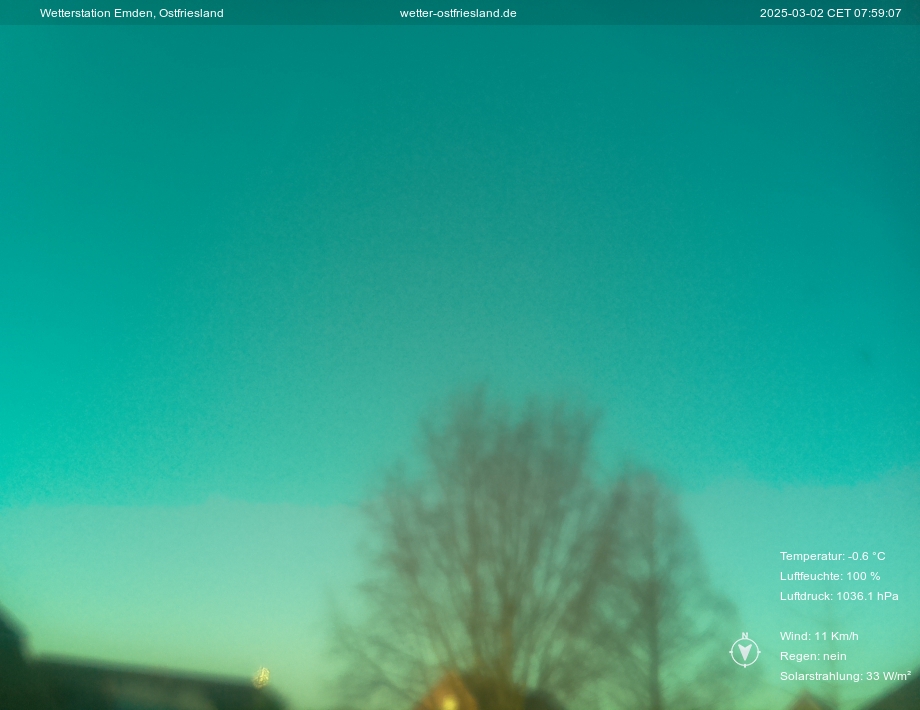Click the 'N' north marker on the compass
920x710 pixels.
coord(745,636)
